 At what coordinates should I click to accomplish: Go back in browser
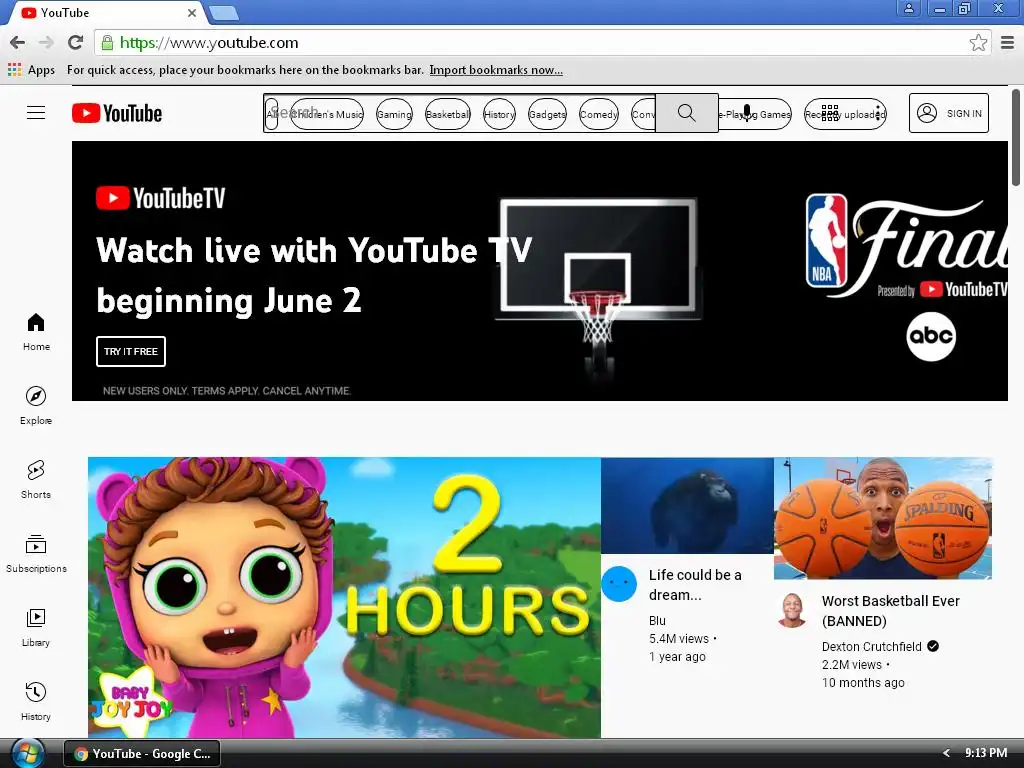tap(18, 42)
